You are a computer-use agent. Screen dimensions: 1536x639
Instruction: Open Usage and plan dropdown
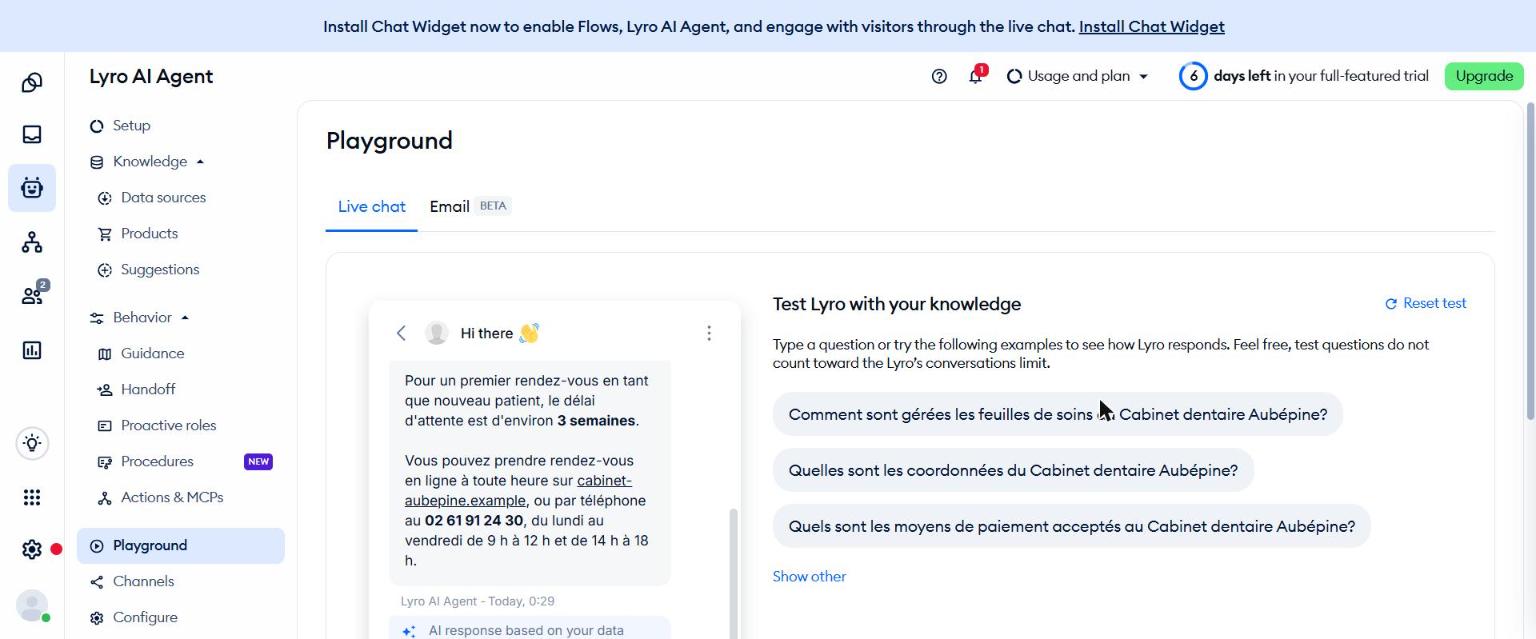(1078, 76)
